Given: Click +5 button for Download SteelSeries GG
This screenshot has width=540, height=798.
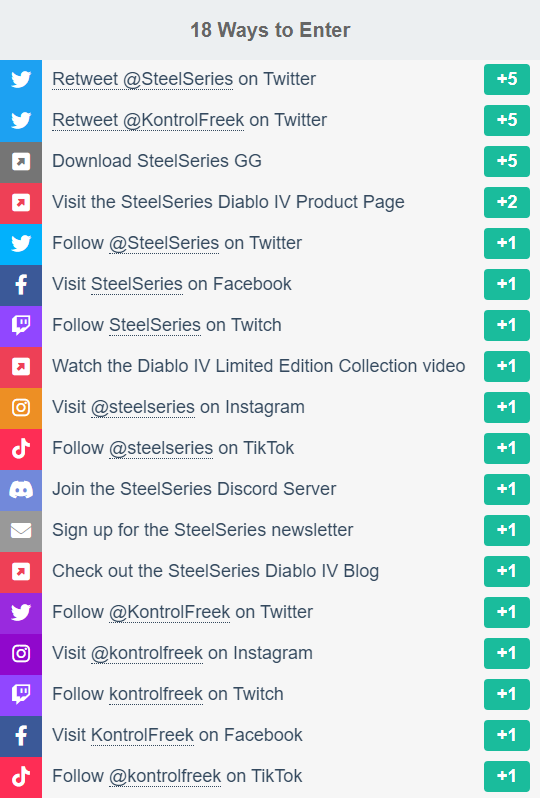Looking at the screenshot, I should 506,161.
